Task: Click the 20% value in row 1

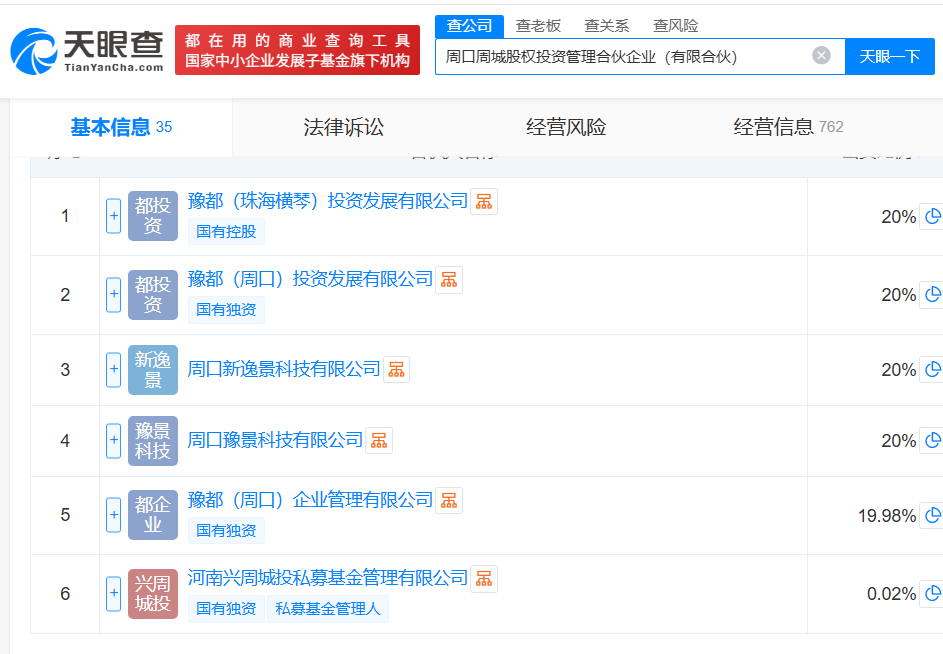Action: coord(898,217)
